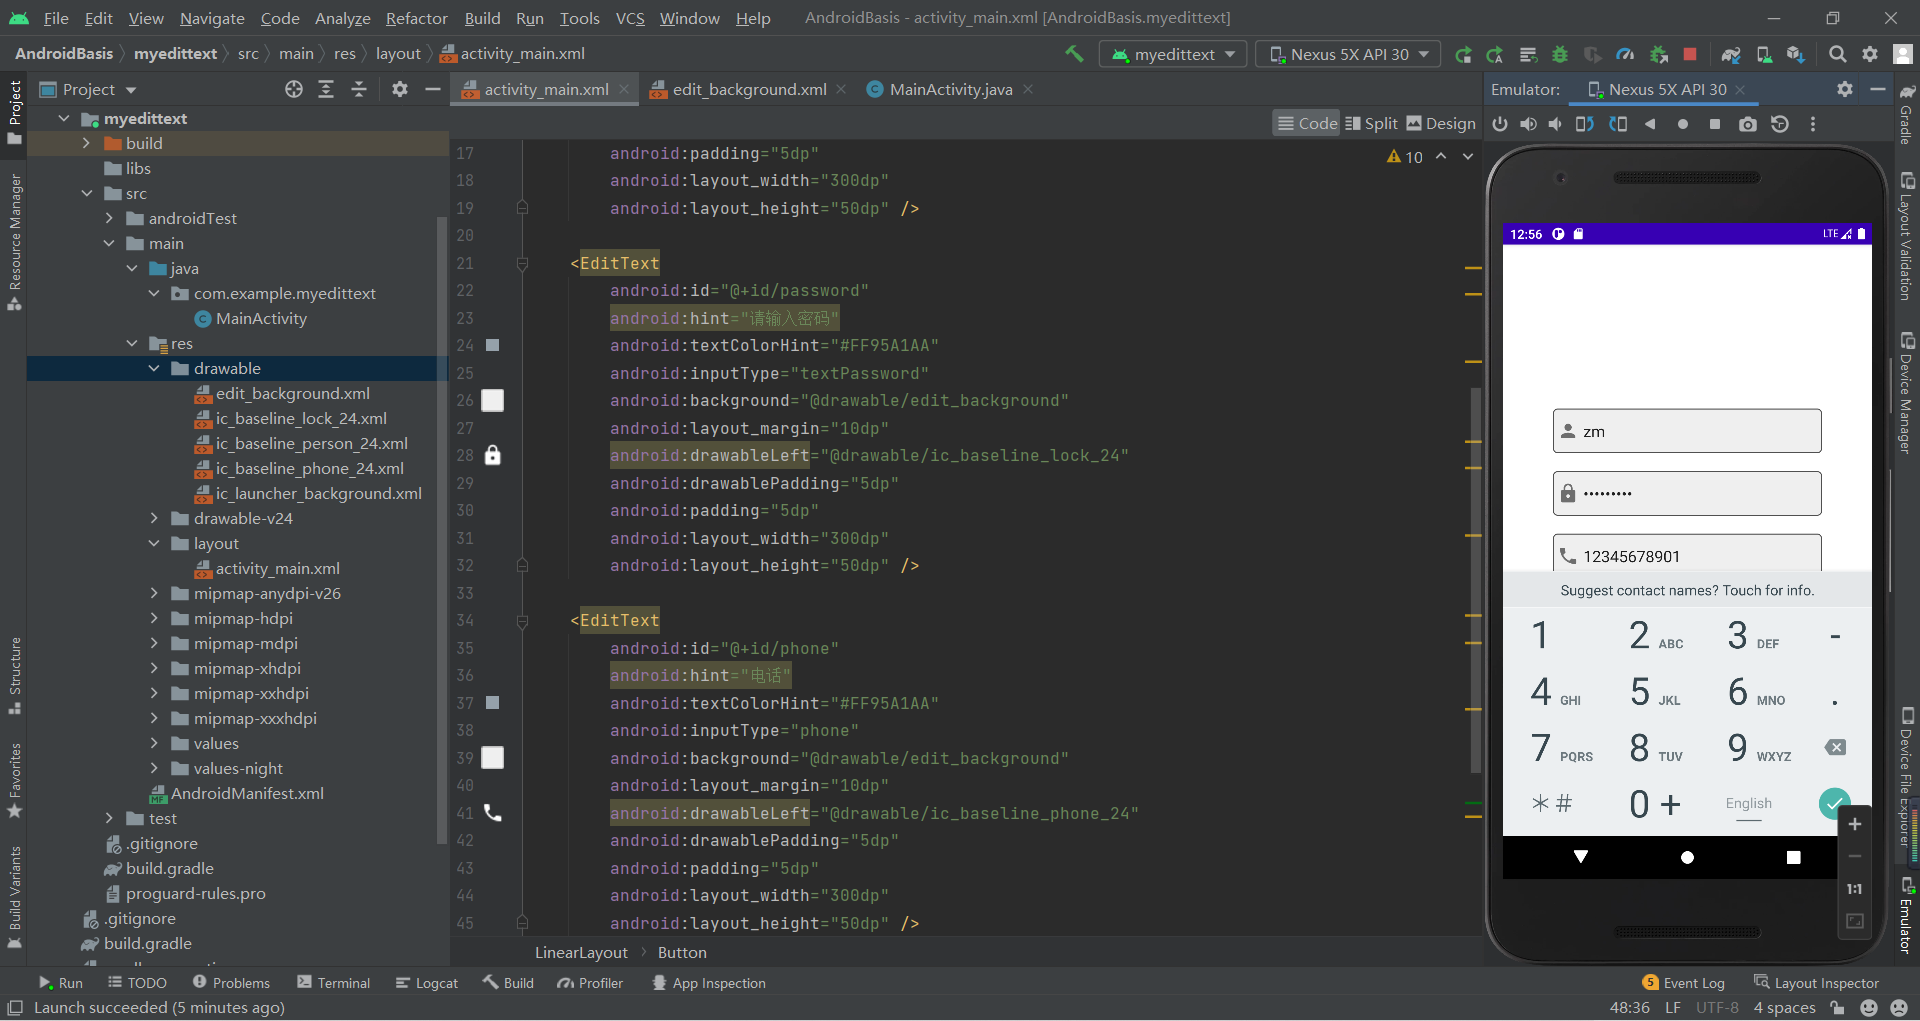The width and height of the screenshot is (1920, 1021).
Task: Click the Make Project hammer icon
Action: (x=1074, y=54)
